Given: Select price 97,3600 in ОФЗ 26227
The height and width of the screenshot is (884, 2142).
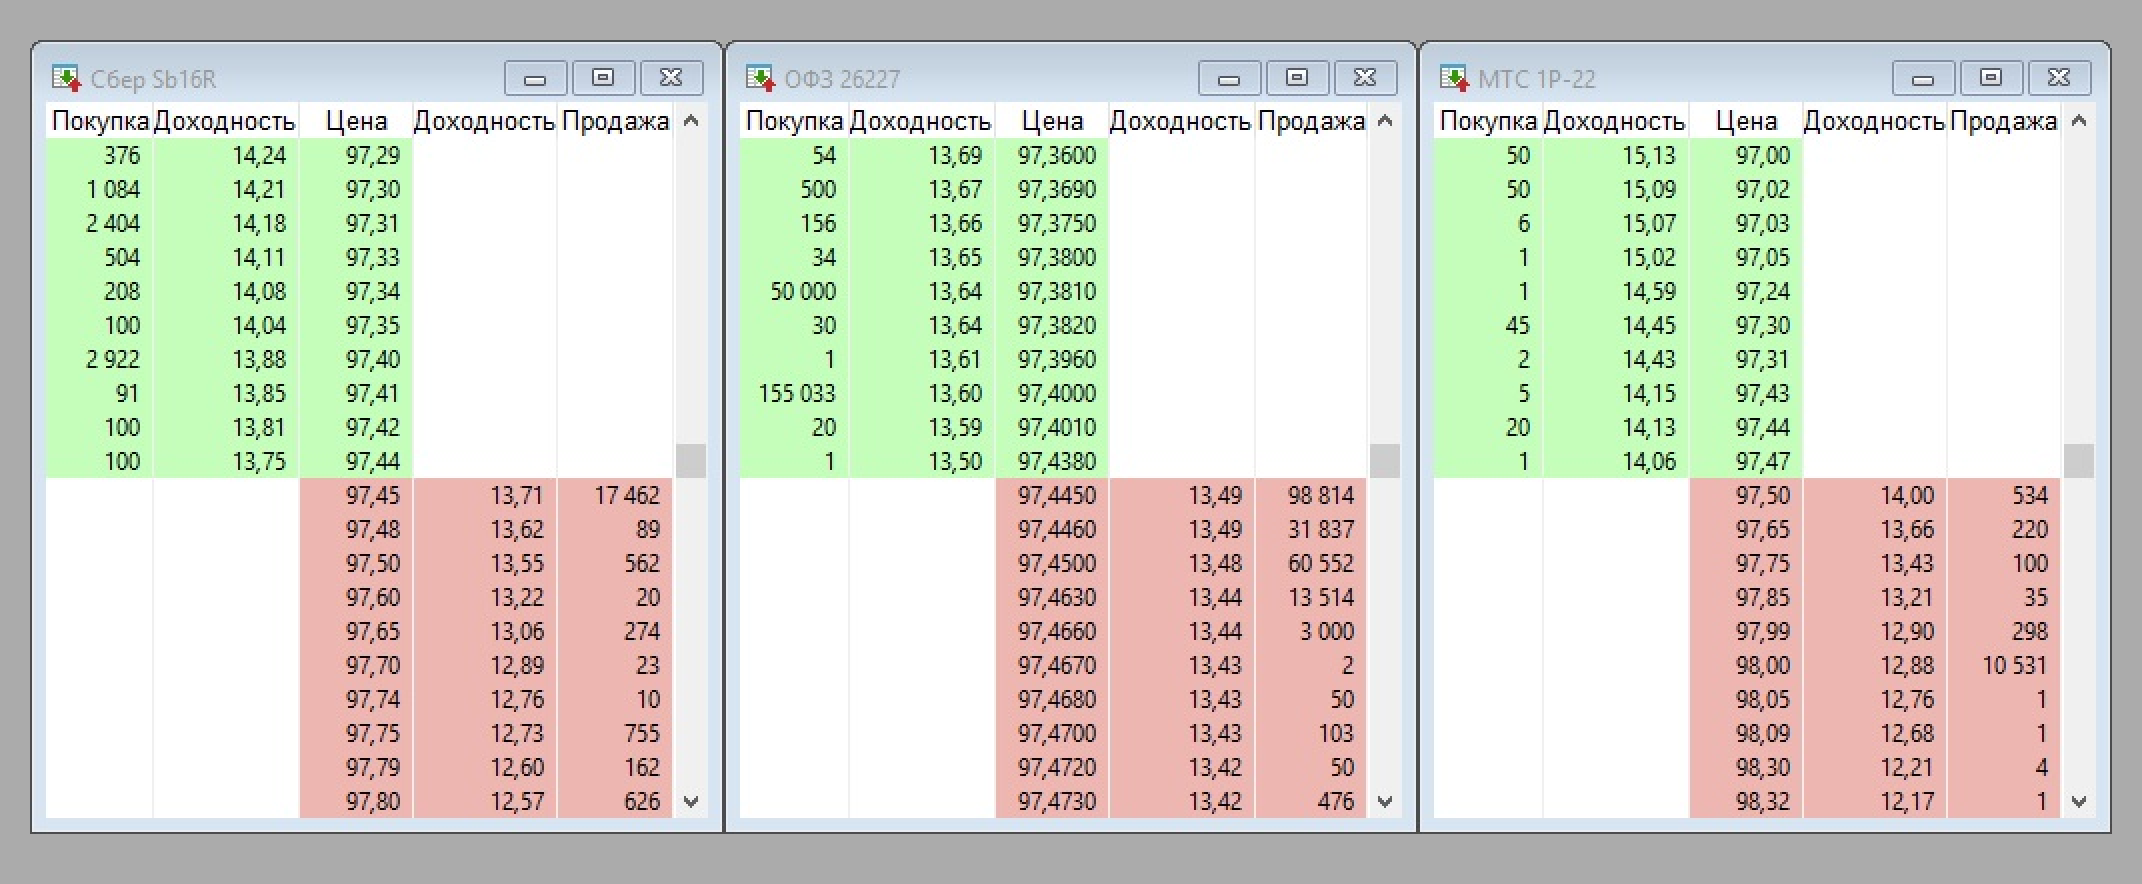Looking at the screenshot, I should (x=1057, y=155).
